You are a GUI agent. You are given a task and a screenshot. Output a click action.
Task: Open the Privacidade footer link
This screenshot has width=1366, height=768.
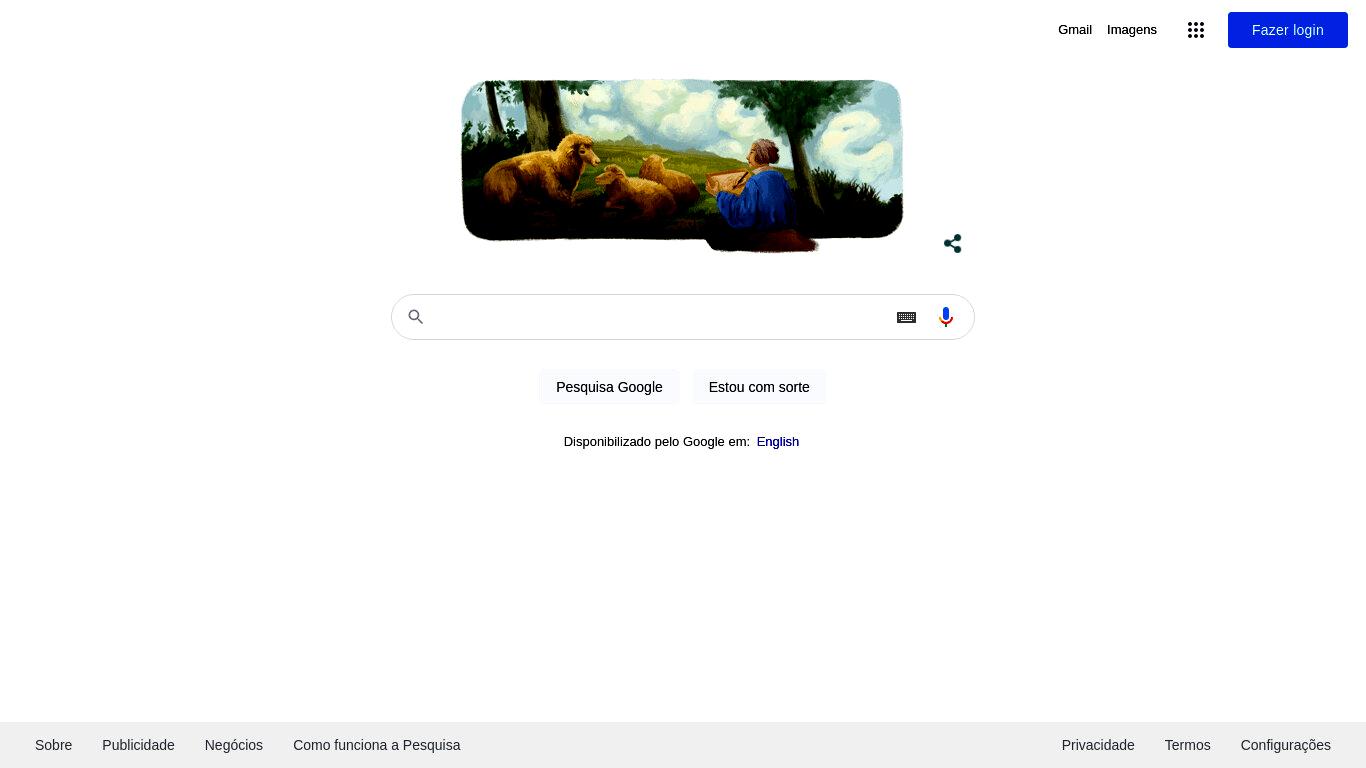coord(1098,745)
